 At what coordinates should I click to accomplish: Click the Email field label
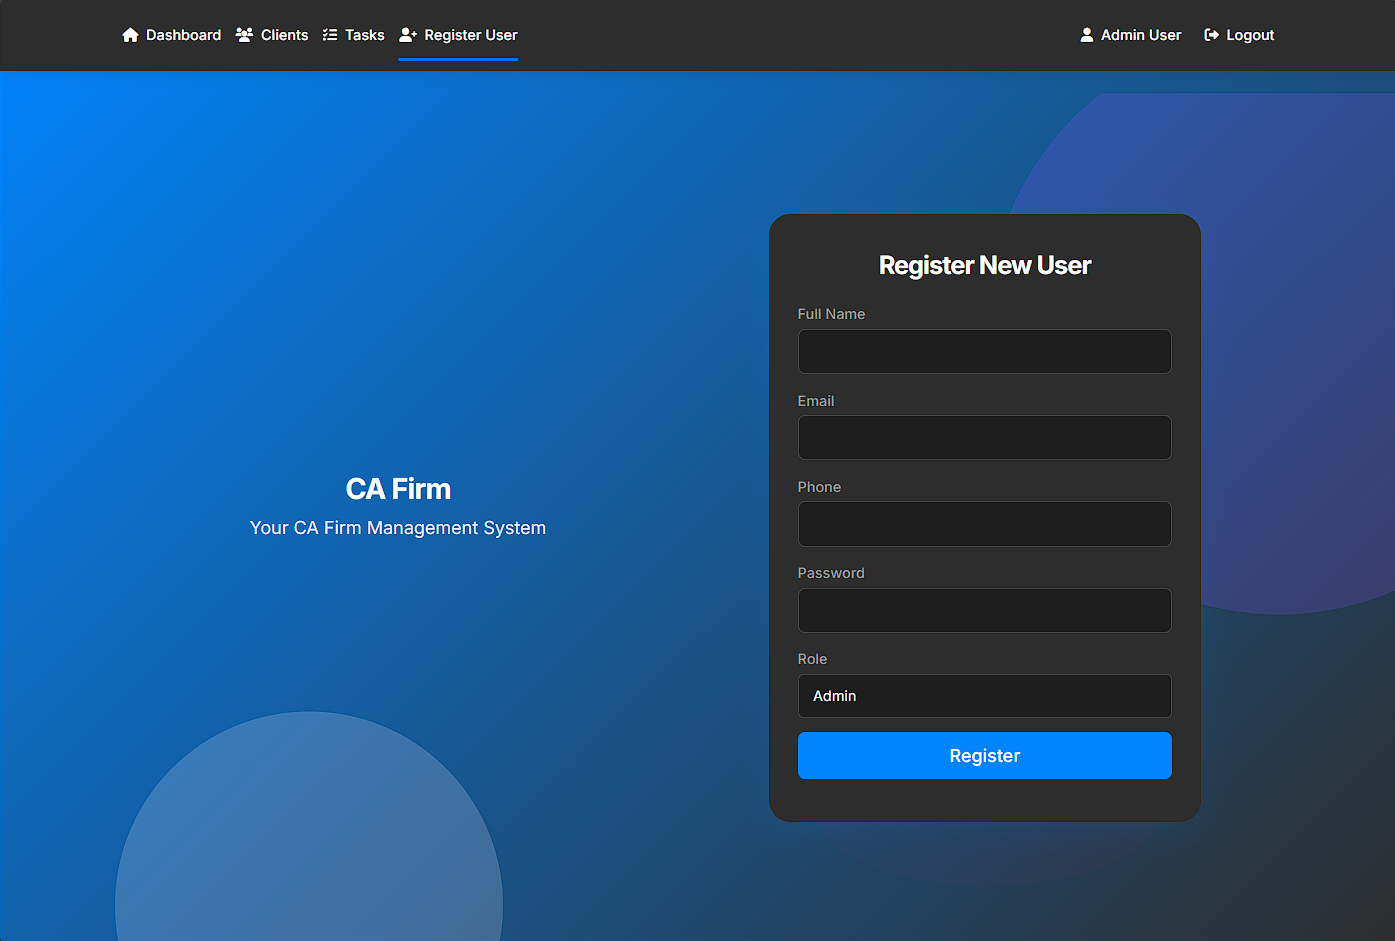tap(816, 401)
